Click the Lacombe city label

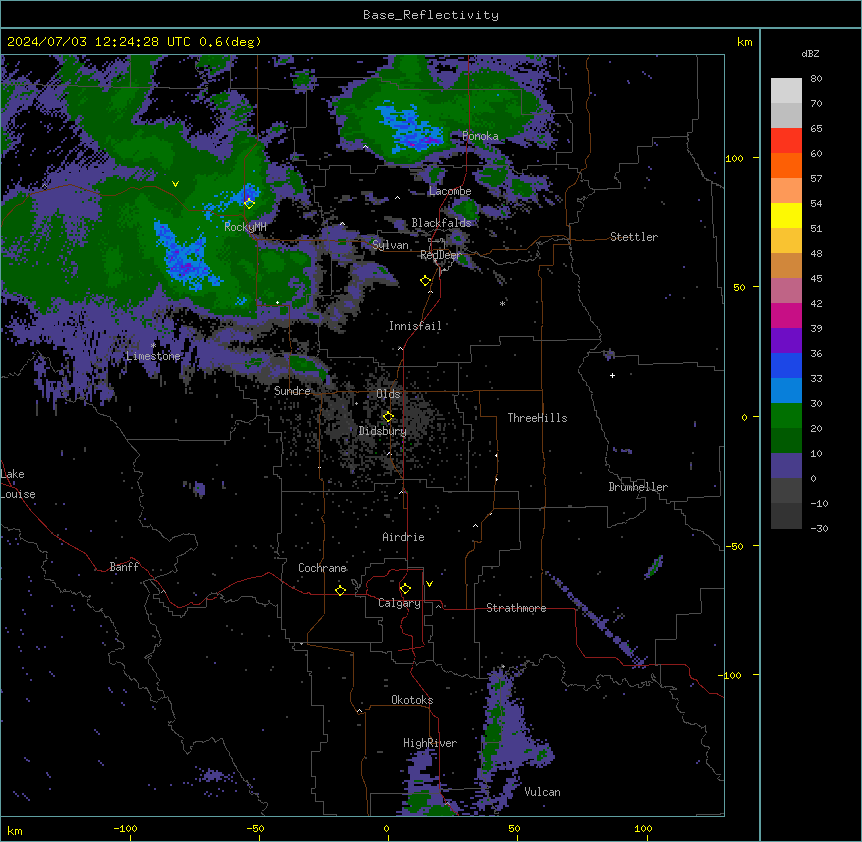pos(450,191)
